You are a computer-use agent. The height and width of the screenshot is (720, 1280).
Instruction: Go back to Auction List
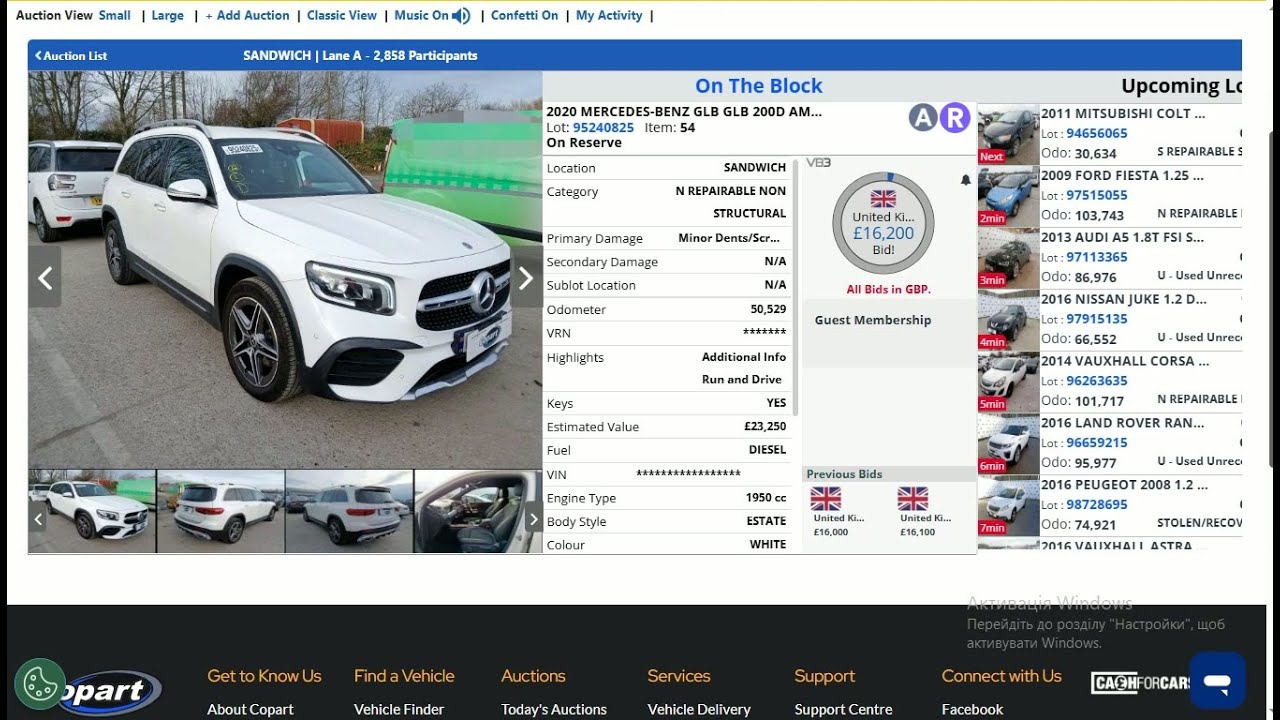pos(71,56)
